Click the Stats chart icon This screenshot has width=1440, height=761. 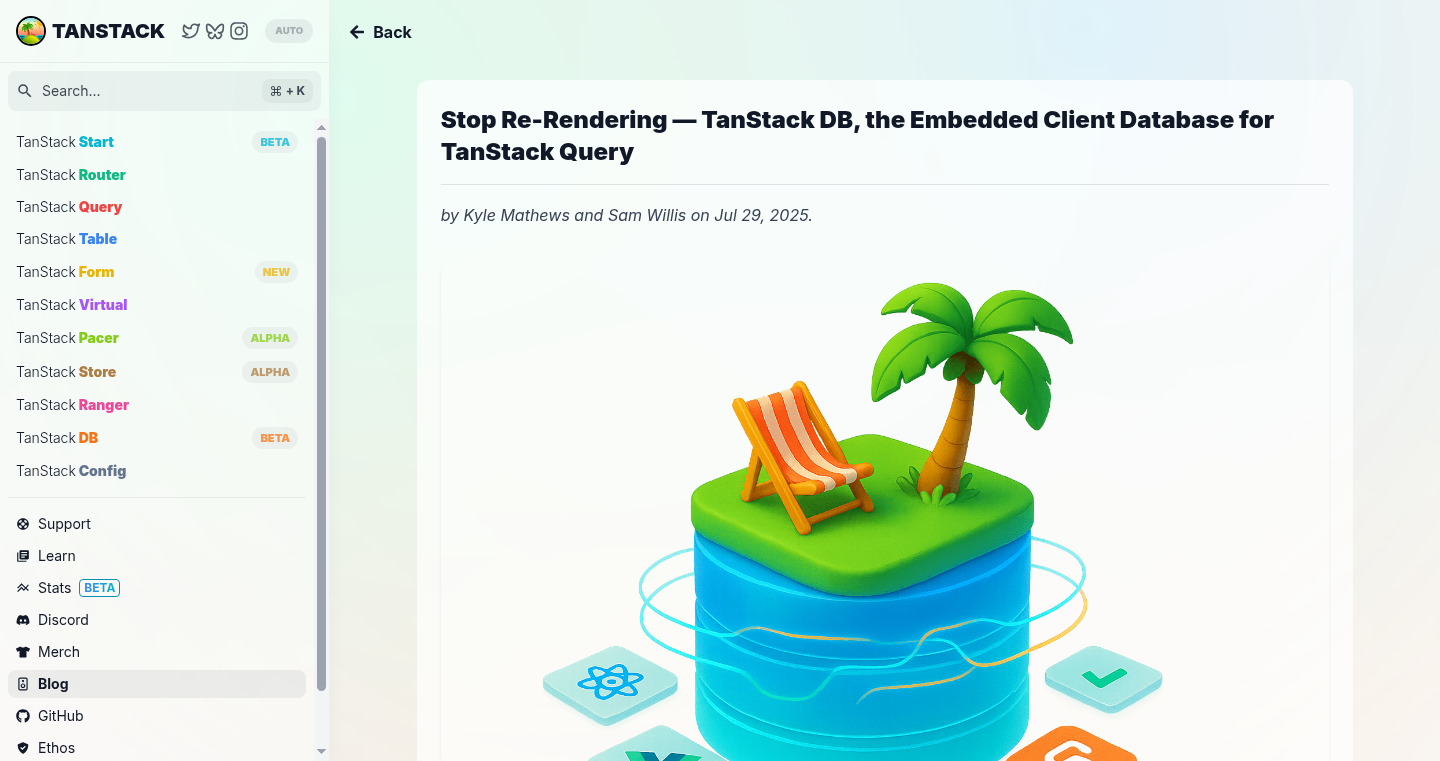pyautogui.click(x=23, y=588)
